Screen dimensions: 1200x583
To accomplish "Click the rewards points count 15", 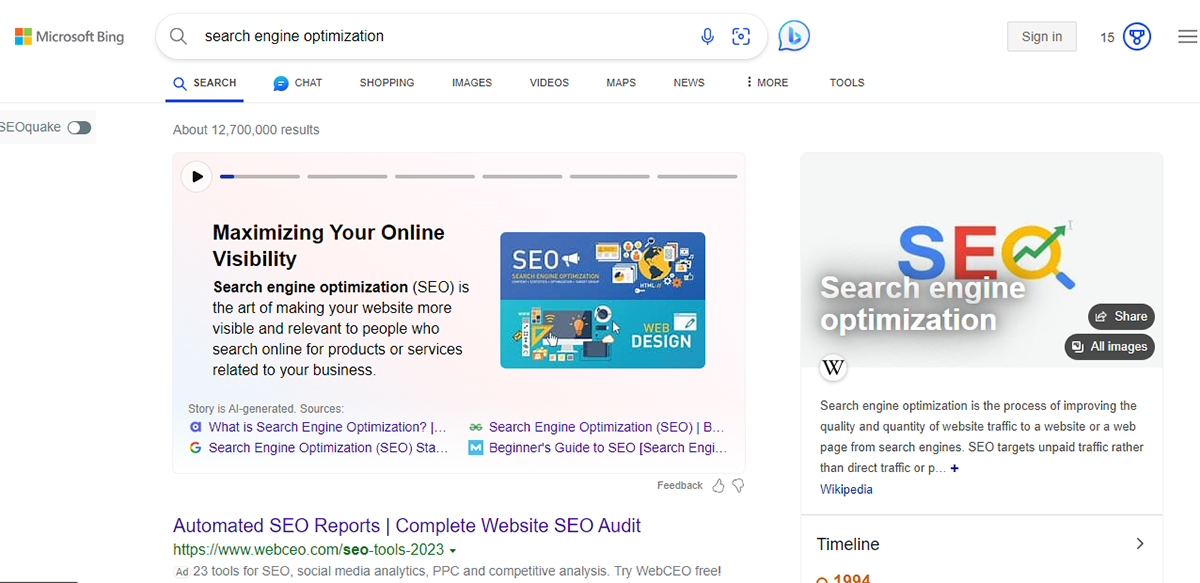I will click(1107, 38).
